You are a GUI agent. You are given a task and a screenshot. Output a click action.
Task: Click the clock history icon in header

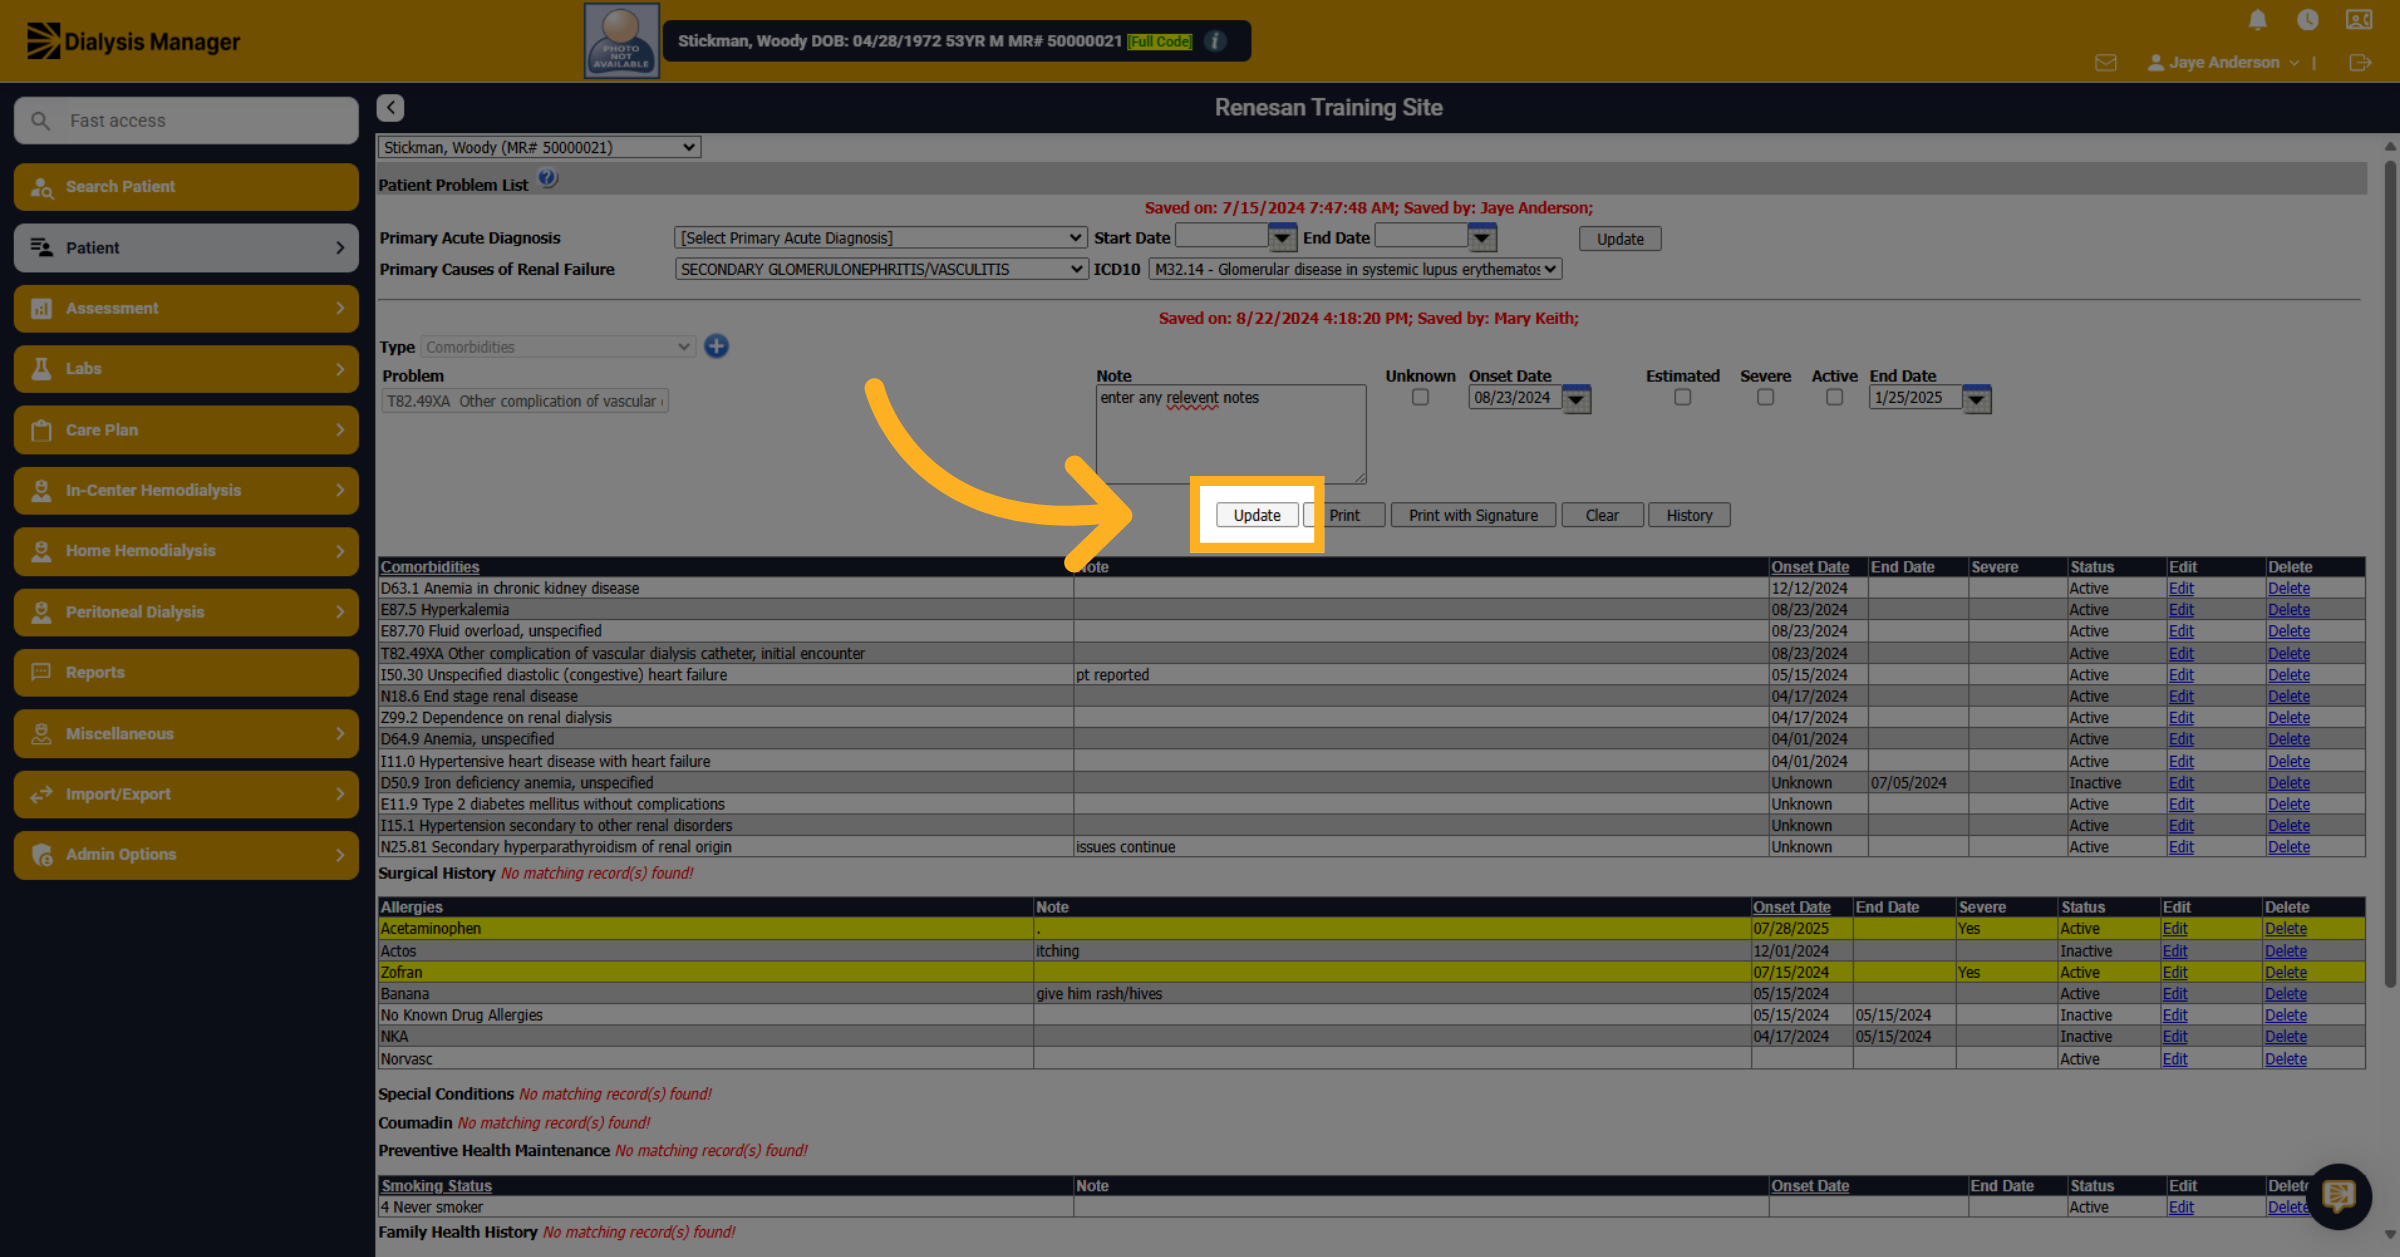coord(2308,20)
